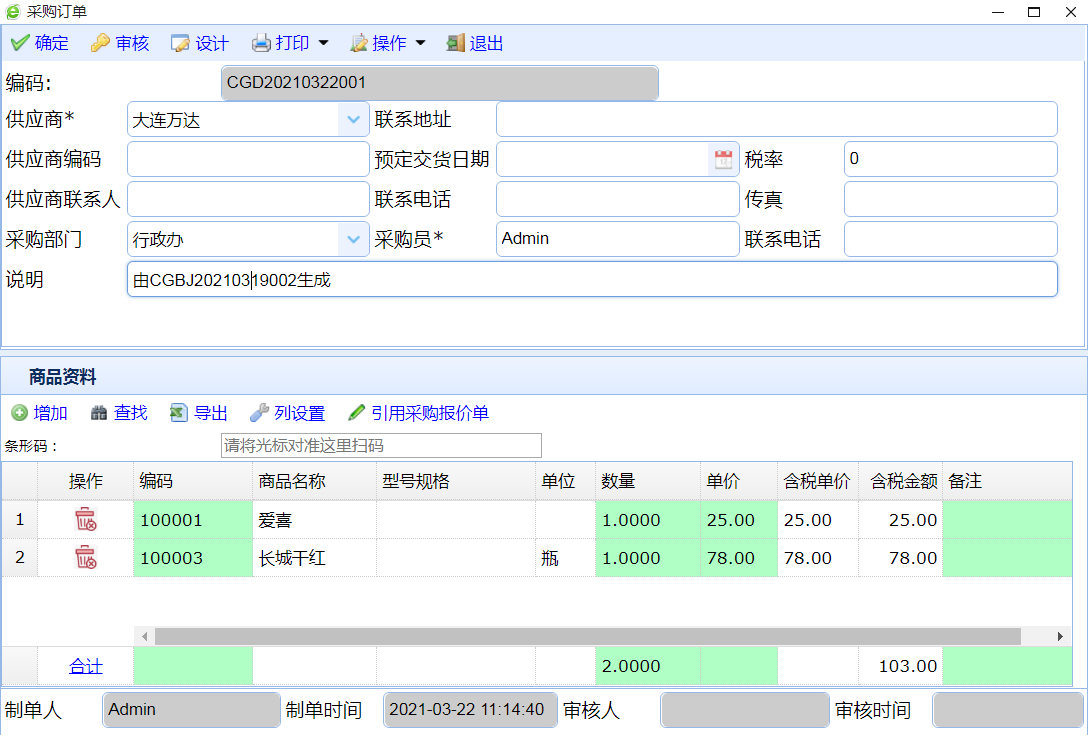Open the 查找 search tool
The height and width of the screenshot is (740, 1089).
coord(99,413)
